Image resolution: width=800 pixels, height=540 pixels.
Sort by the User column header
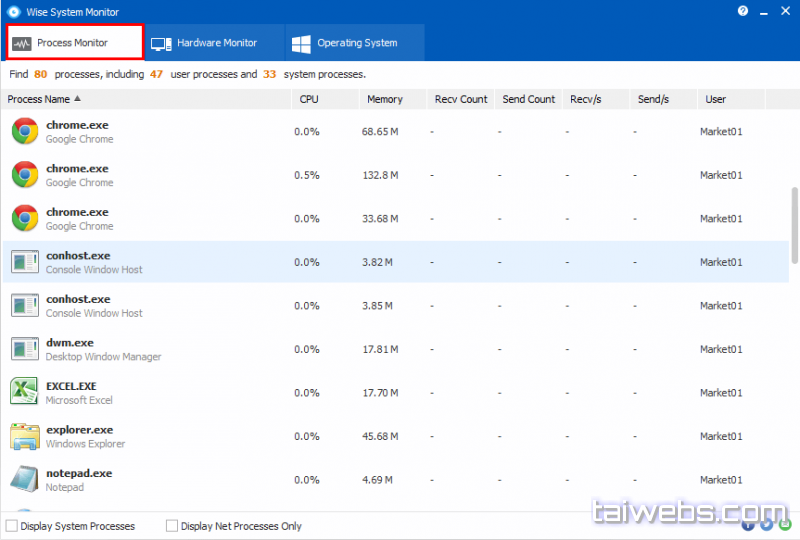715,99
